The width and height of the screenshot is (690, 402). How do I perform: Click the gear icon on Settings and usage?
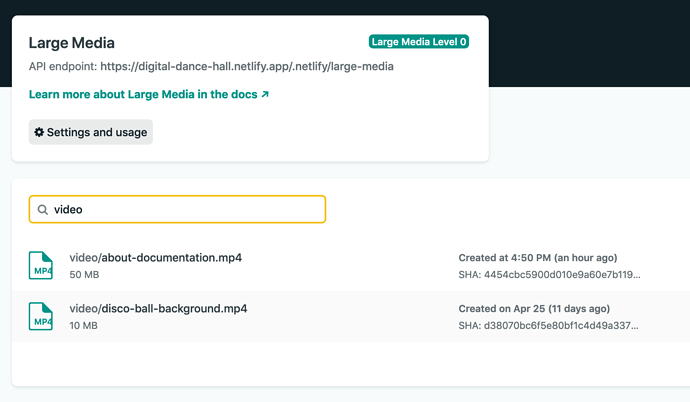tap(39, 132)
